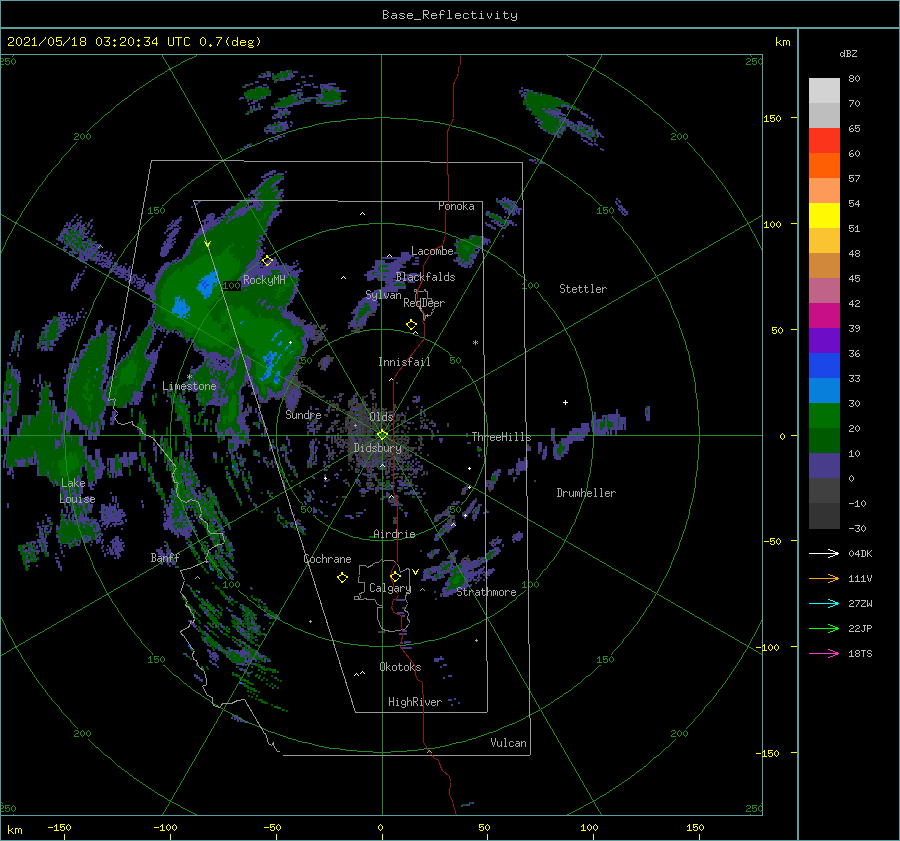Pick the yellow 51–54 dBZ legend swatch
900x841 pixels.
click(824, 216)
